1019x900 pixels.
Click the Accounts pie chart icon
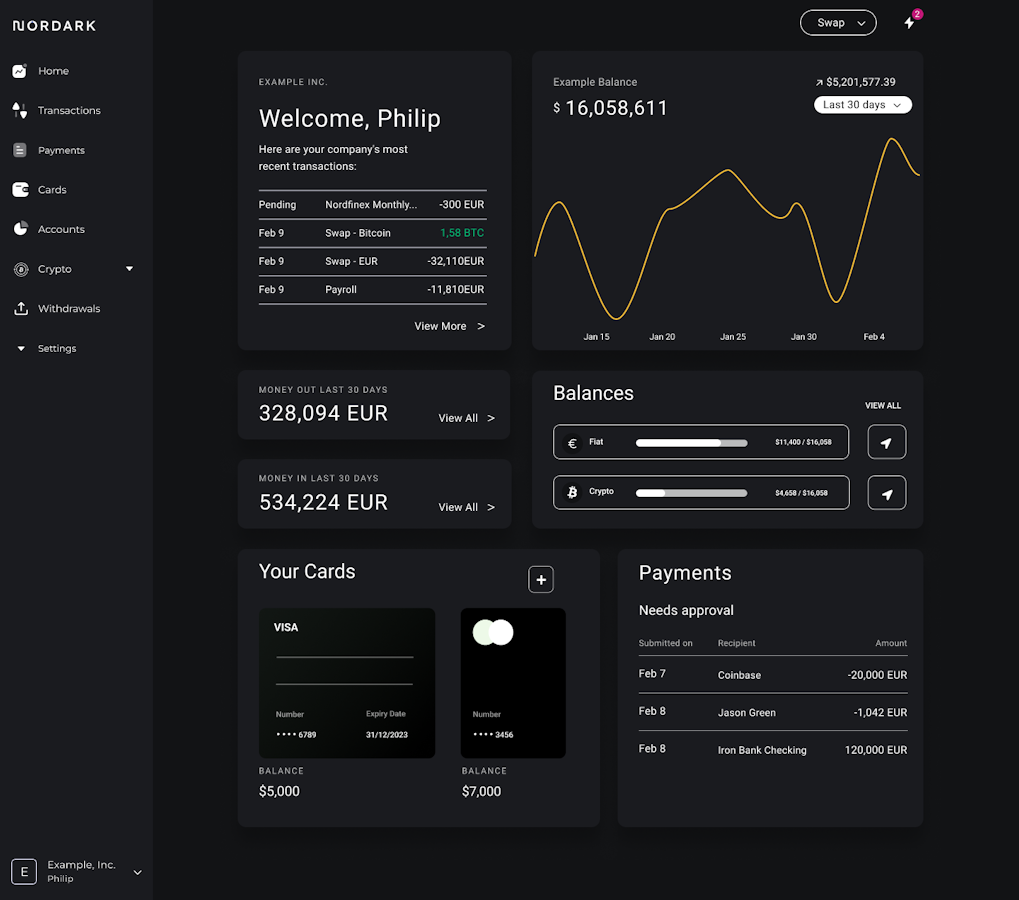pos(19,229)
